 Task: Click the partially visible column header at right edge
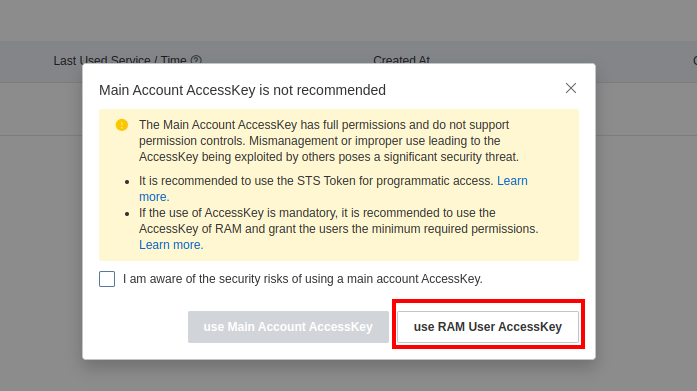click(695, 60)
